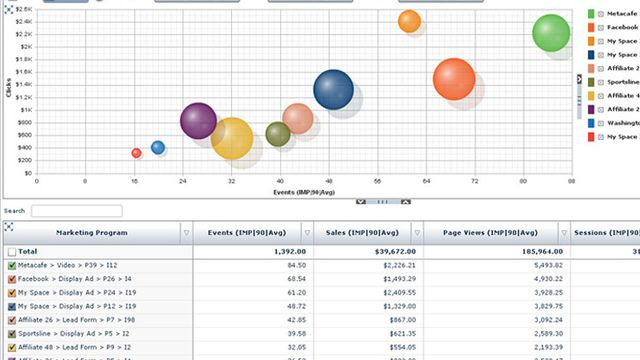The image size is (640, 360).
Task: Select the salmon-colored bubble
Action: (x=298, y=119)
